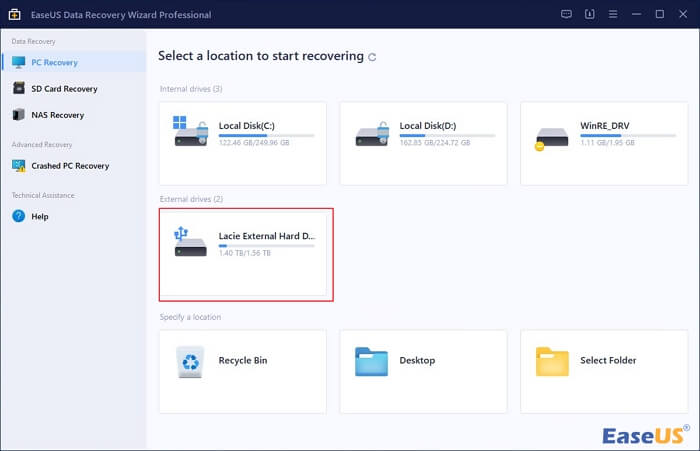Open Help under Technical Assistance
700x451 pixels.
(x=39, y=216)
